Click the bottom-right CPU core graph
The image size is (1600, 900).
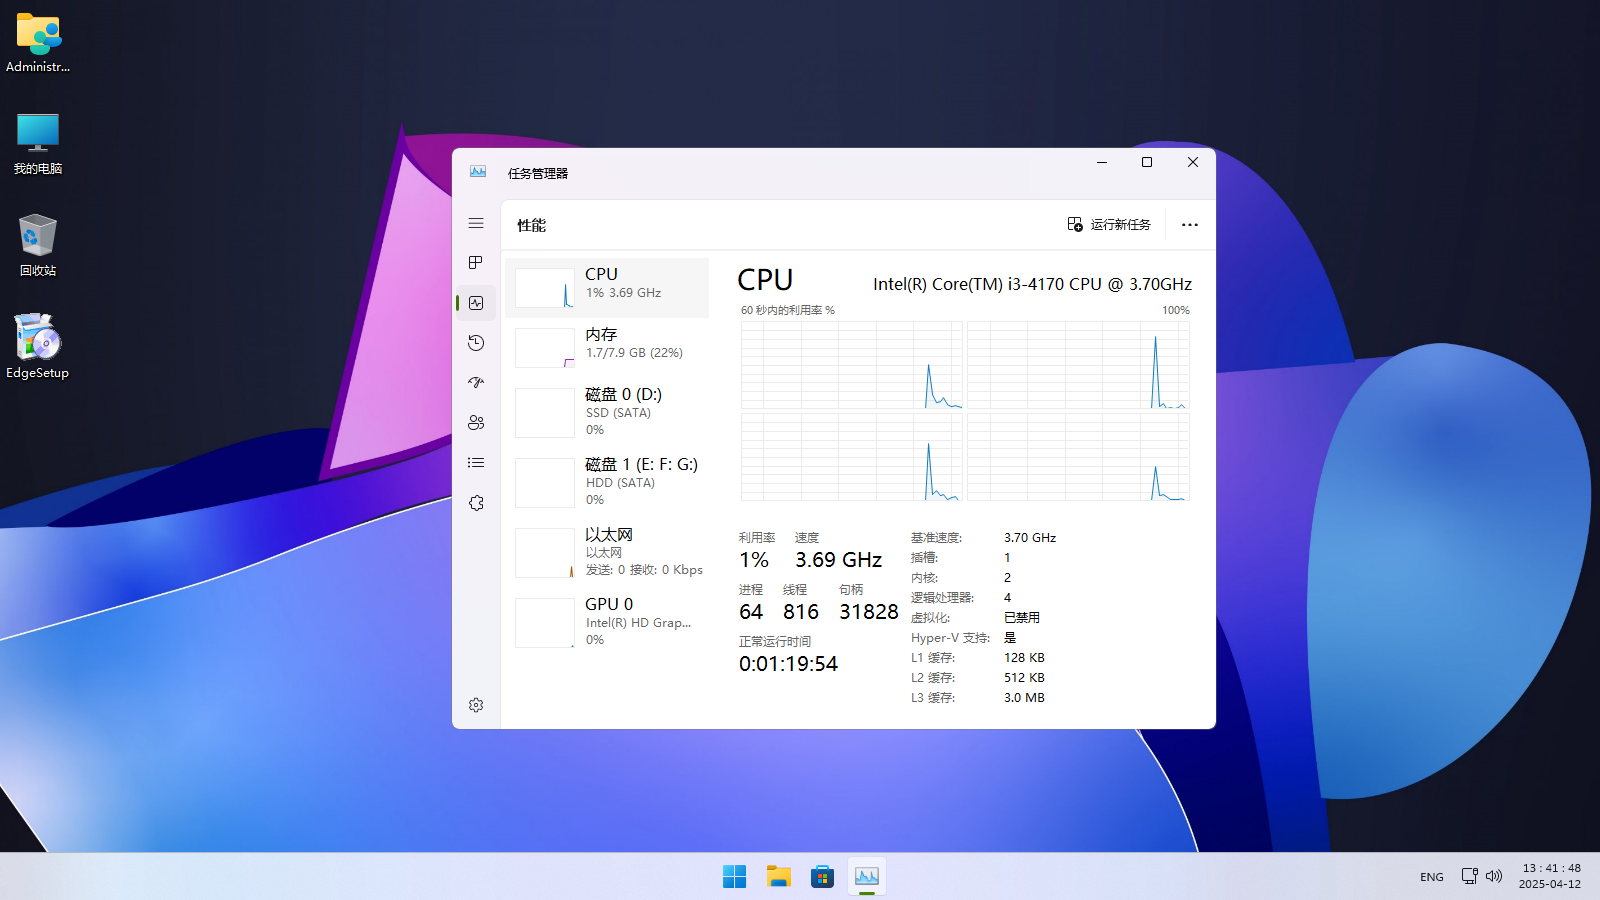coord(1078,457)
